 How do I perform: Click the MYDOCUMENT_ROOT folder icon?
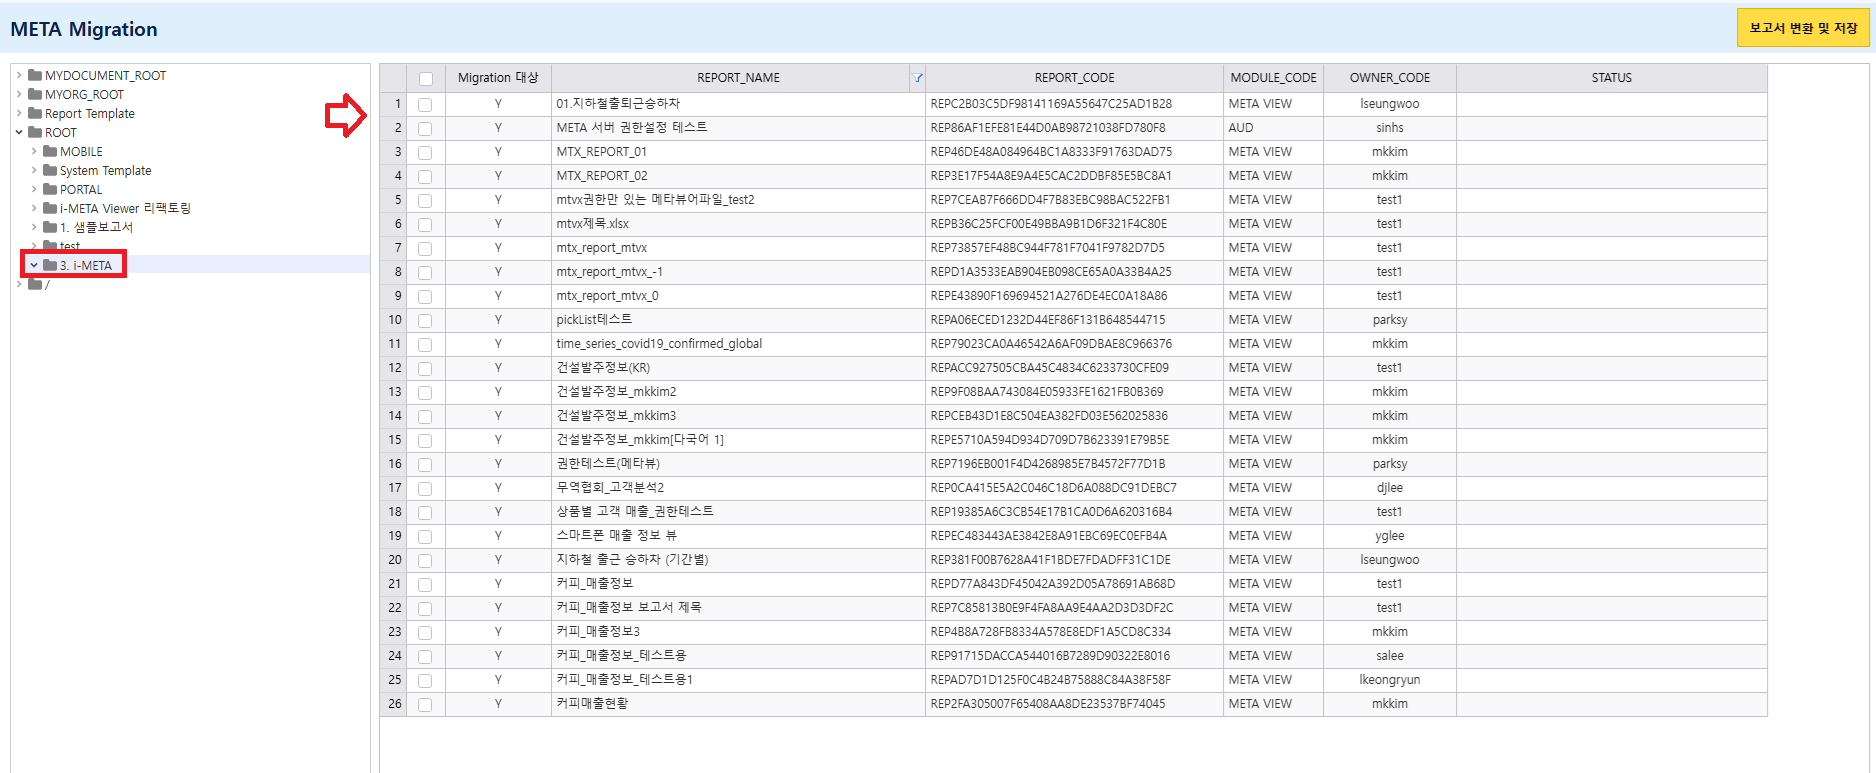tap(35, 75)
